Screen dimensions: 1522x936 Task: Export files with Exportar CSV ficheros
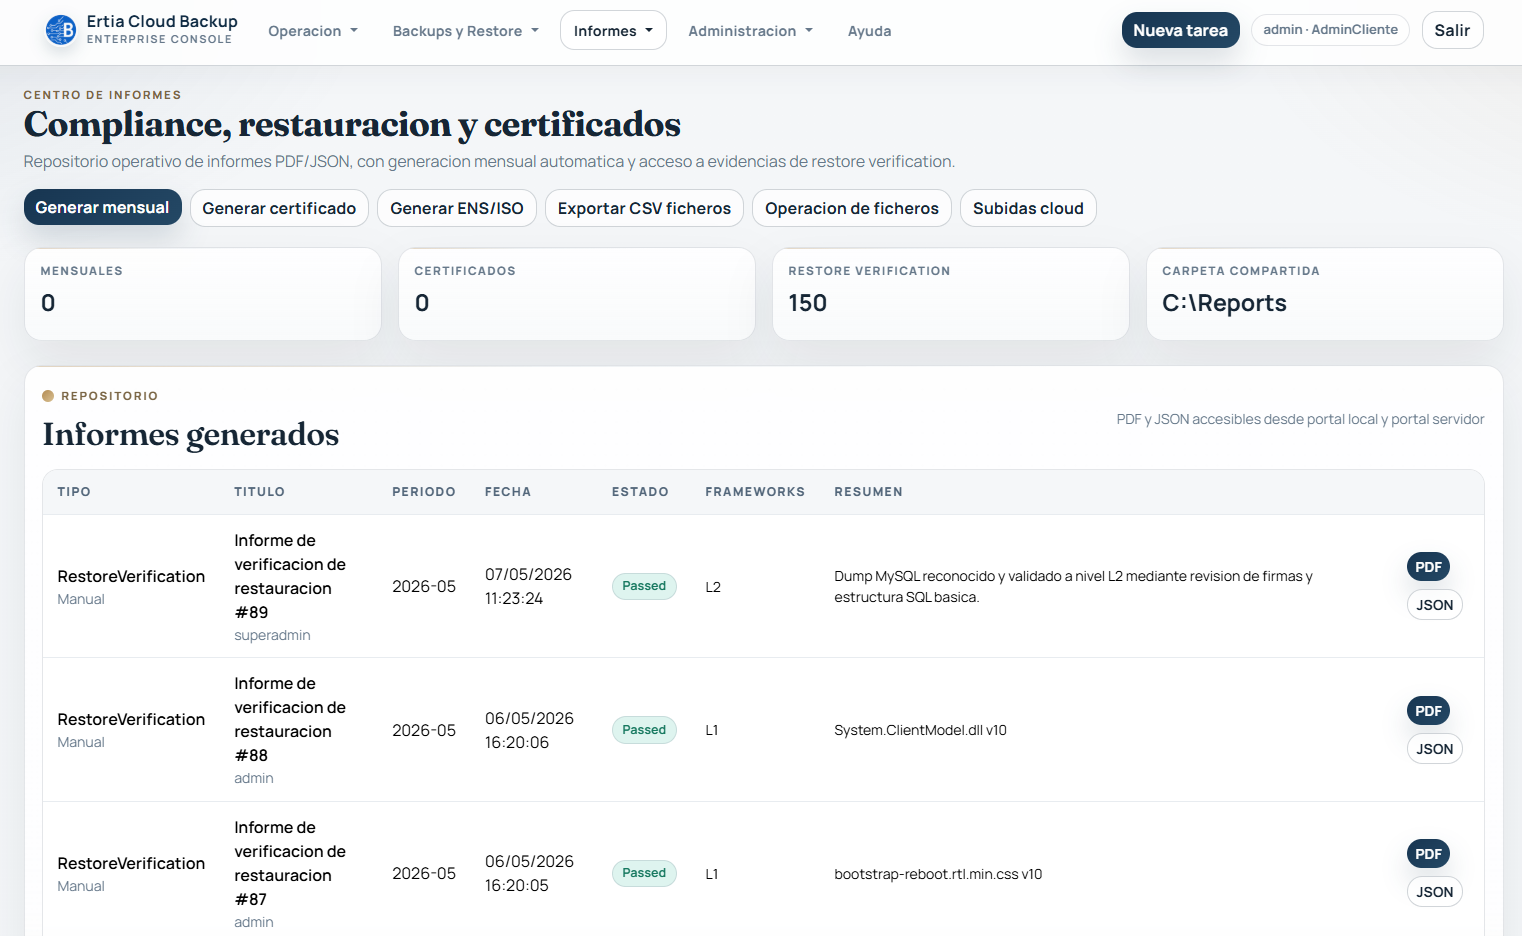(644, 208)
